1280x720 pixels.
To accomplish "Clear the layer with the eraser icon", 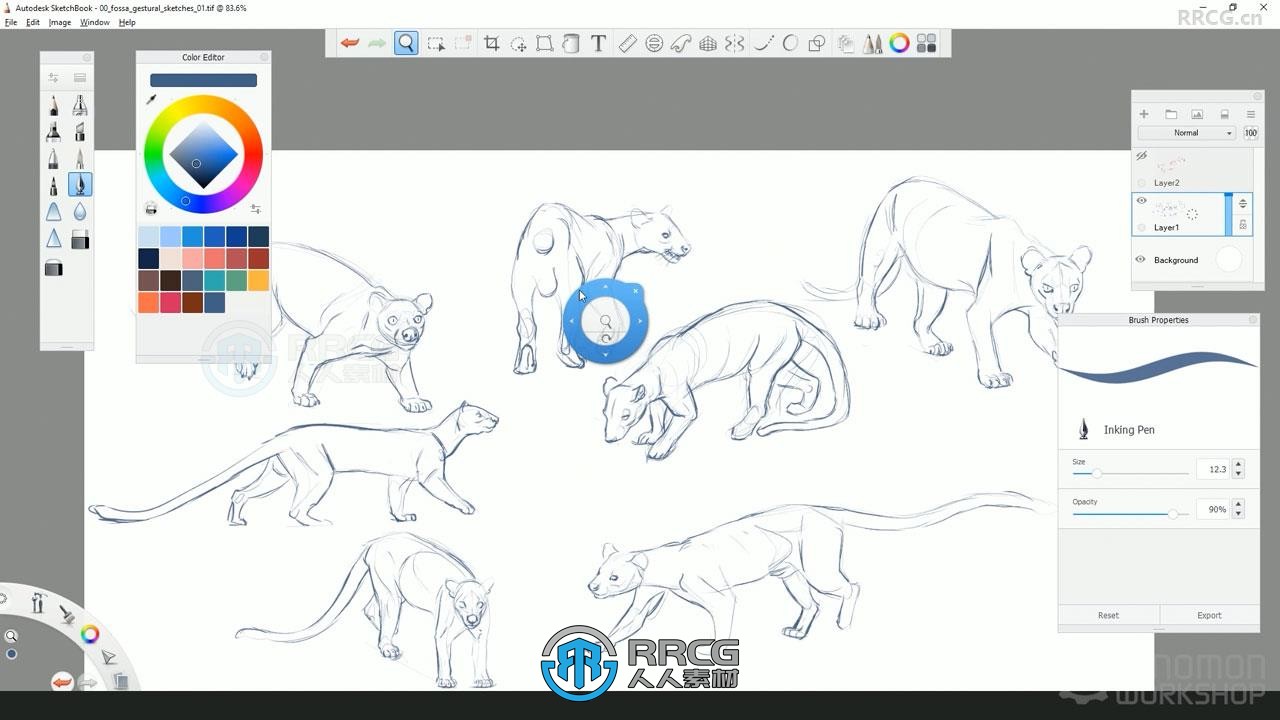I will [1224, 115].
